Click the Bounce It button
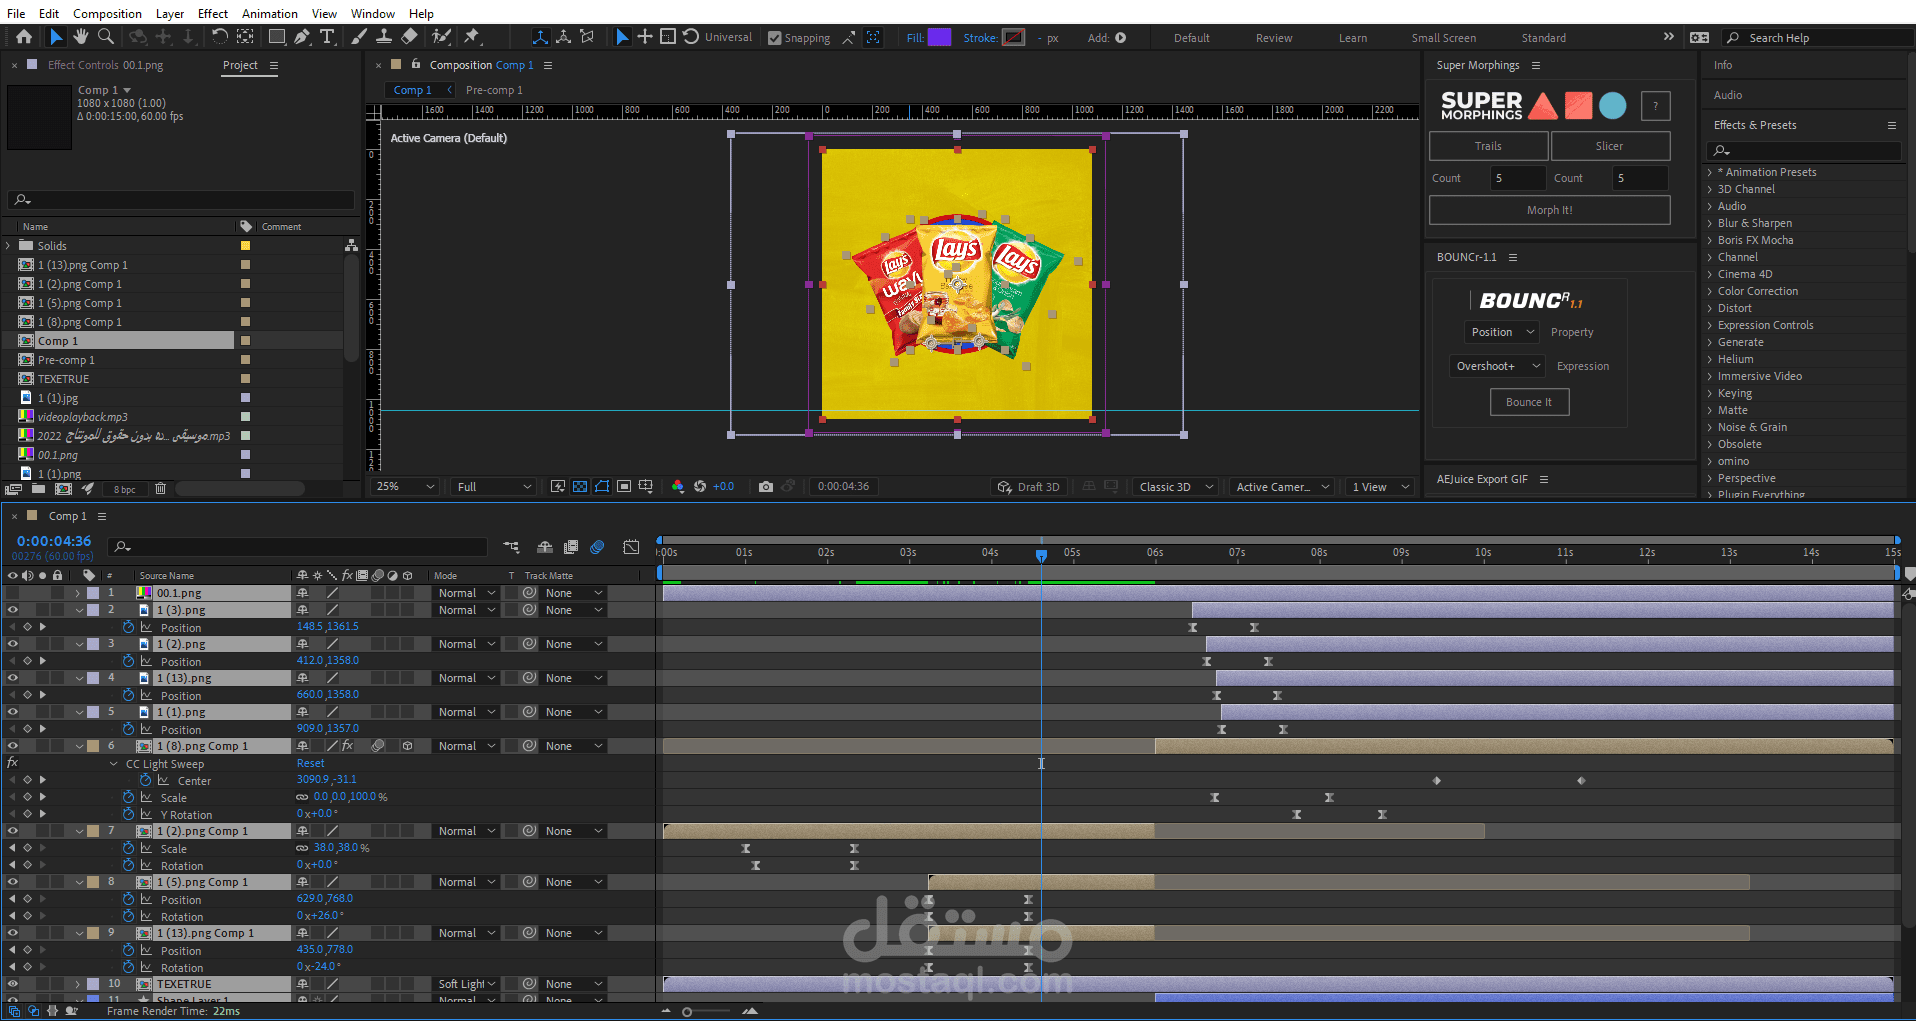This screenshot has width=1916, height=1021. tap(1529, 402)
